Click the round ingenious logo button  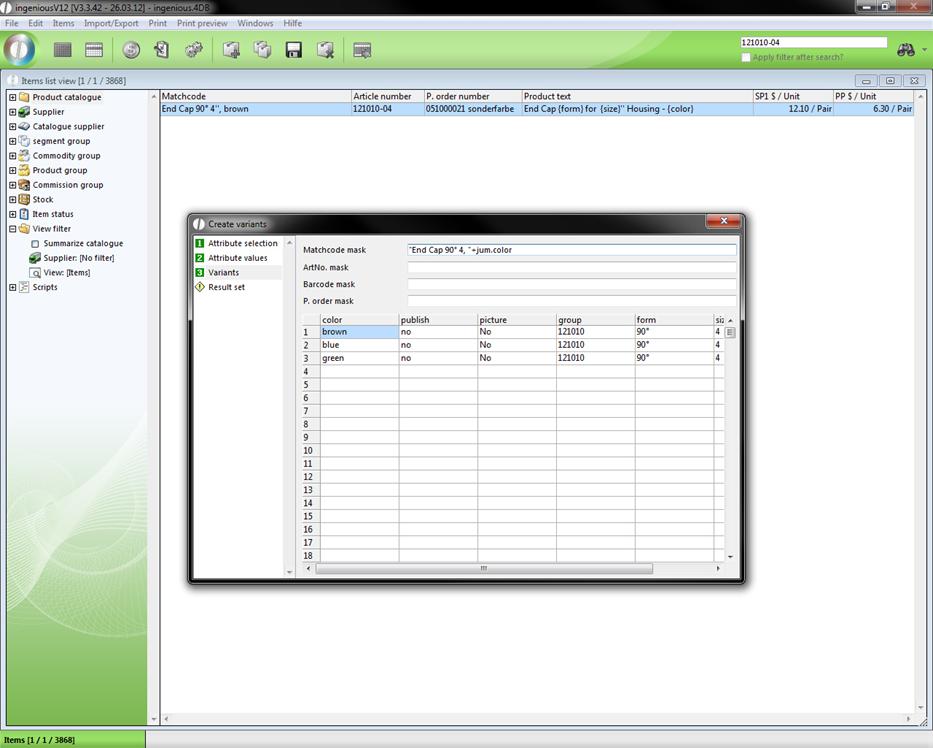19,50
